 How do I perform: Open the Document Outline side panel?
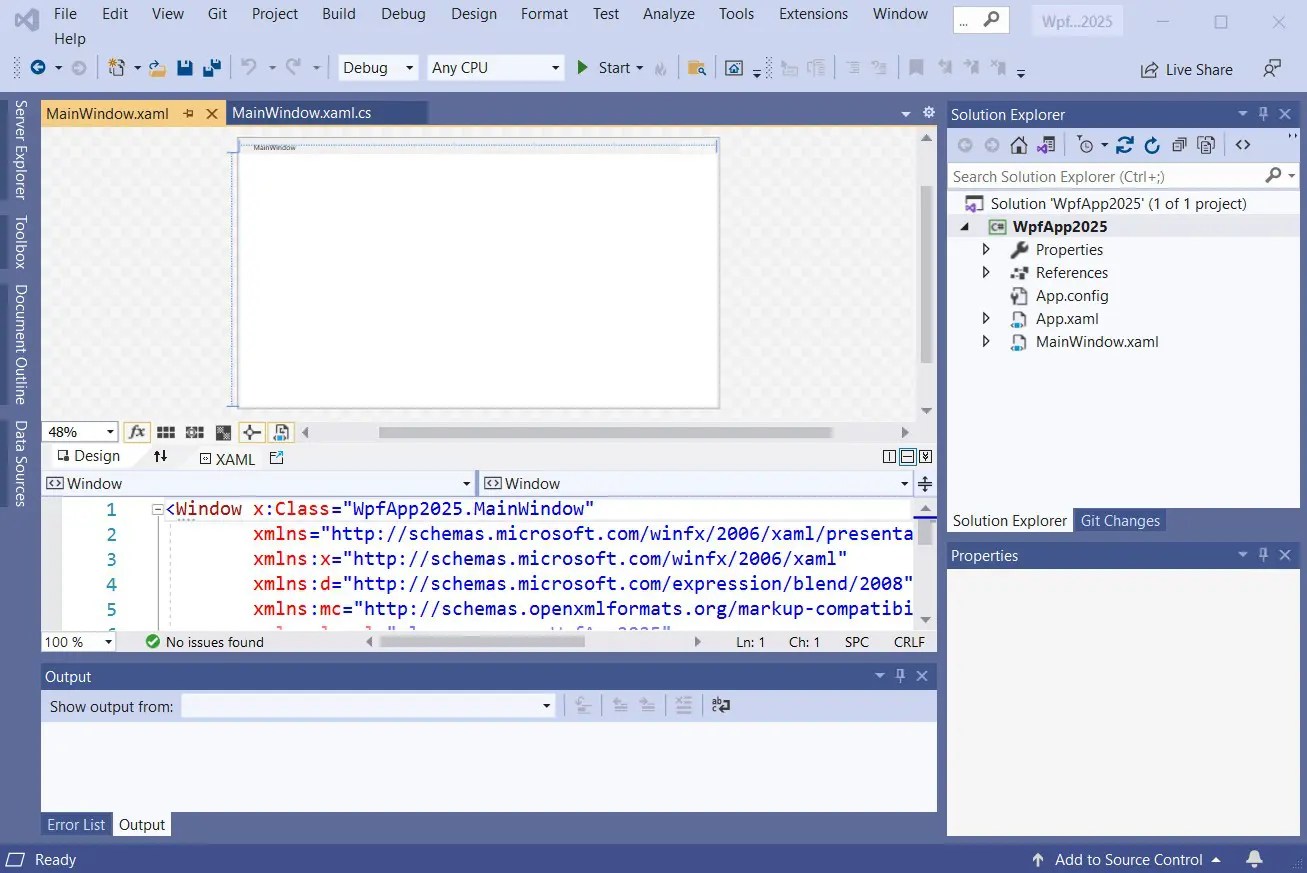pyautogui.click(x=20, y=344)
